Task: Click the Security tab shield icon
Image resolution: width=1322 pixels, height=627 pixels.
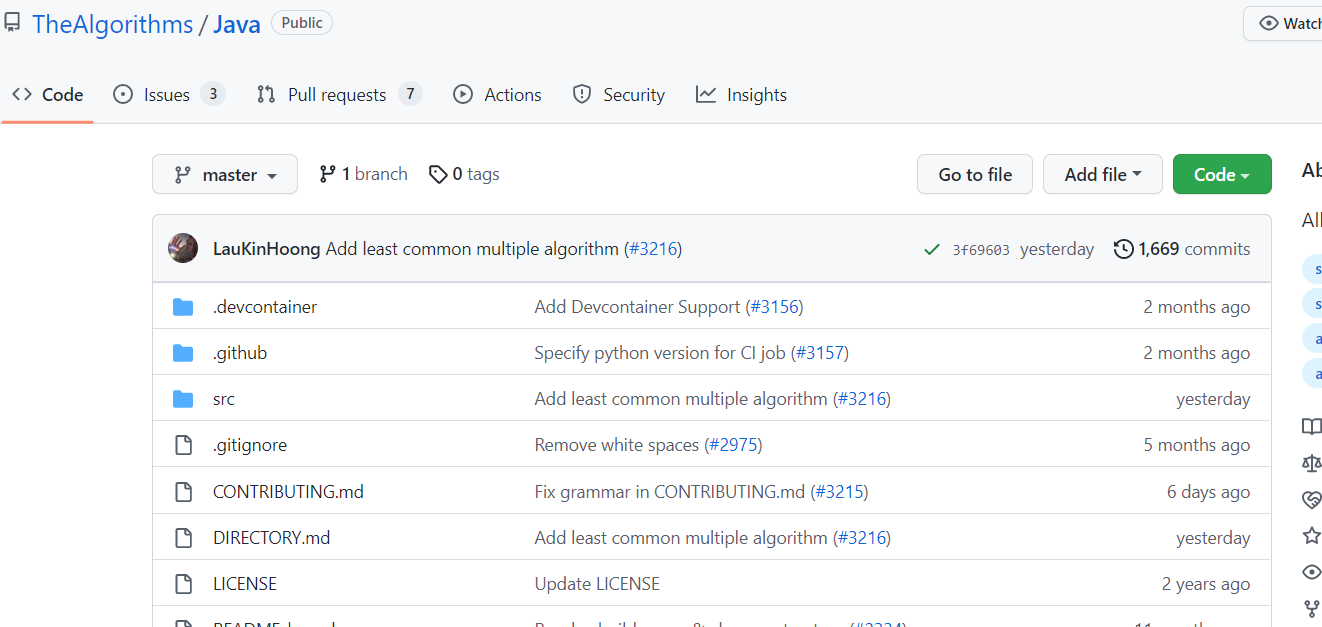Action: [582, 95]
